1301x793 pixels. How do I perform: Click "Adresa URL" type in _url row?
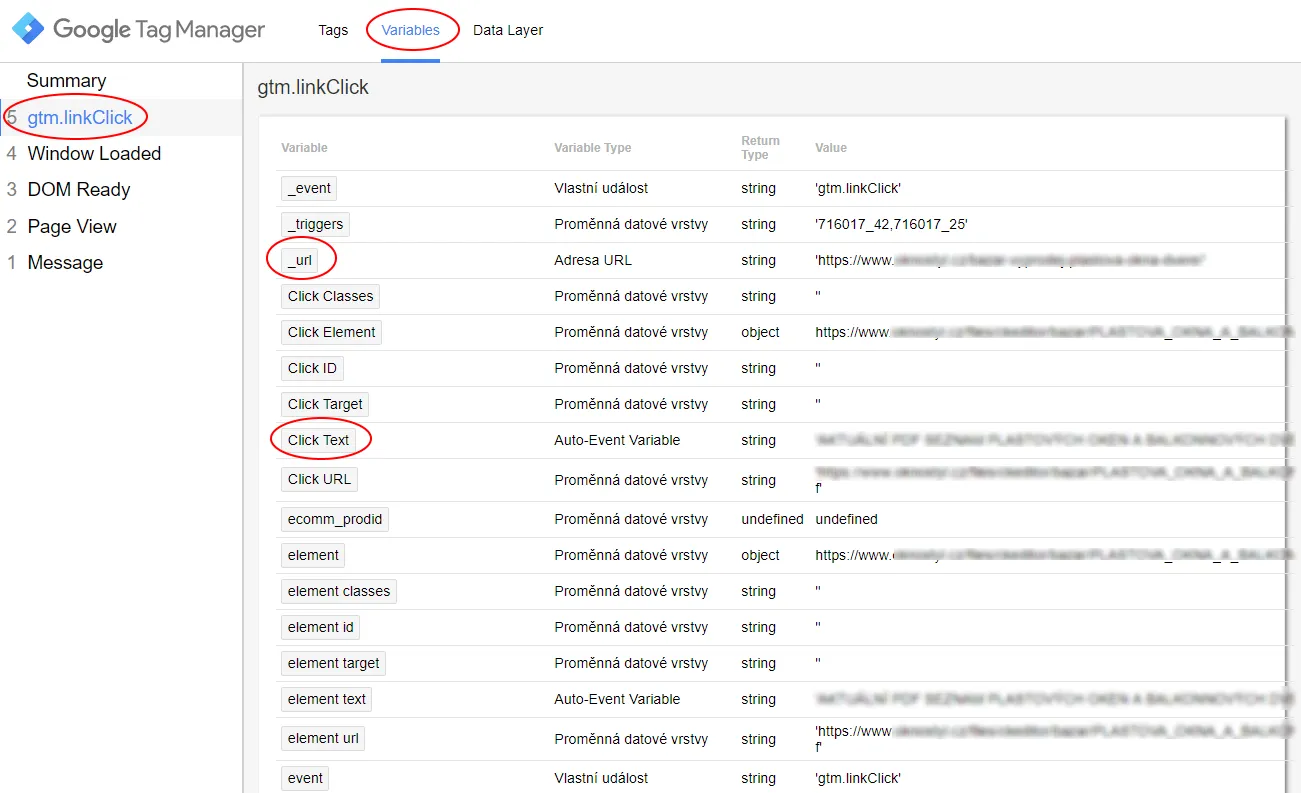593,260
